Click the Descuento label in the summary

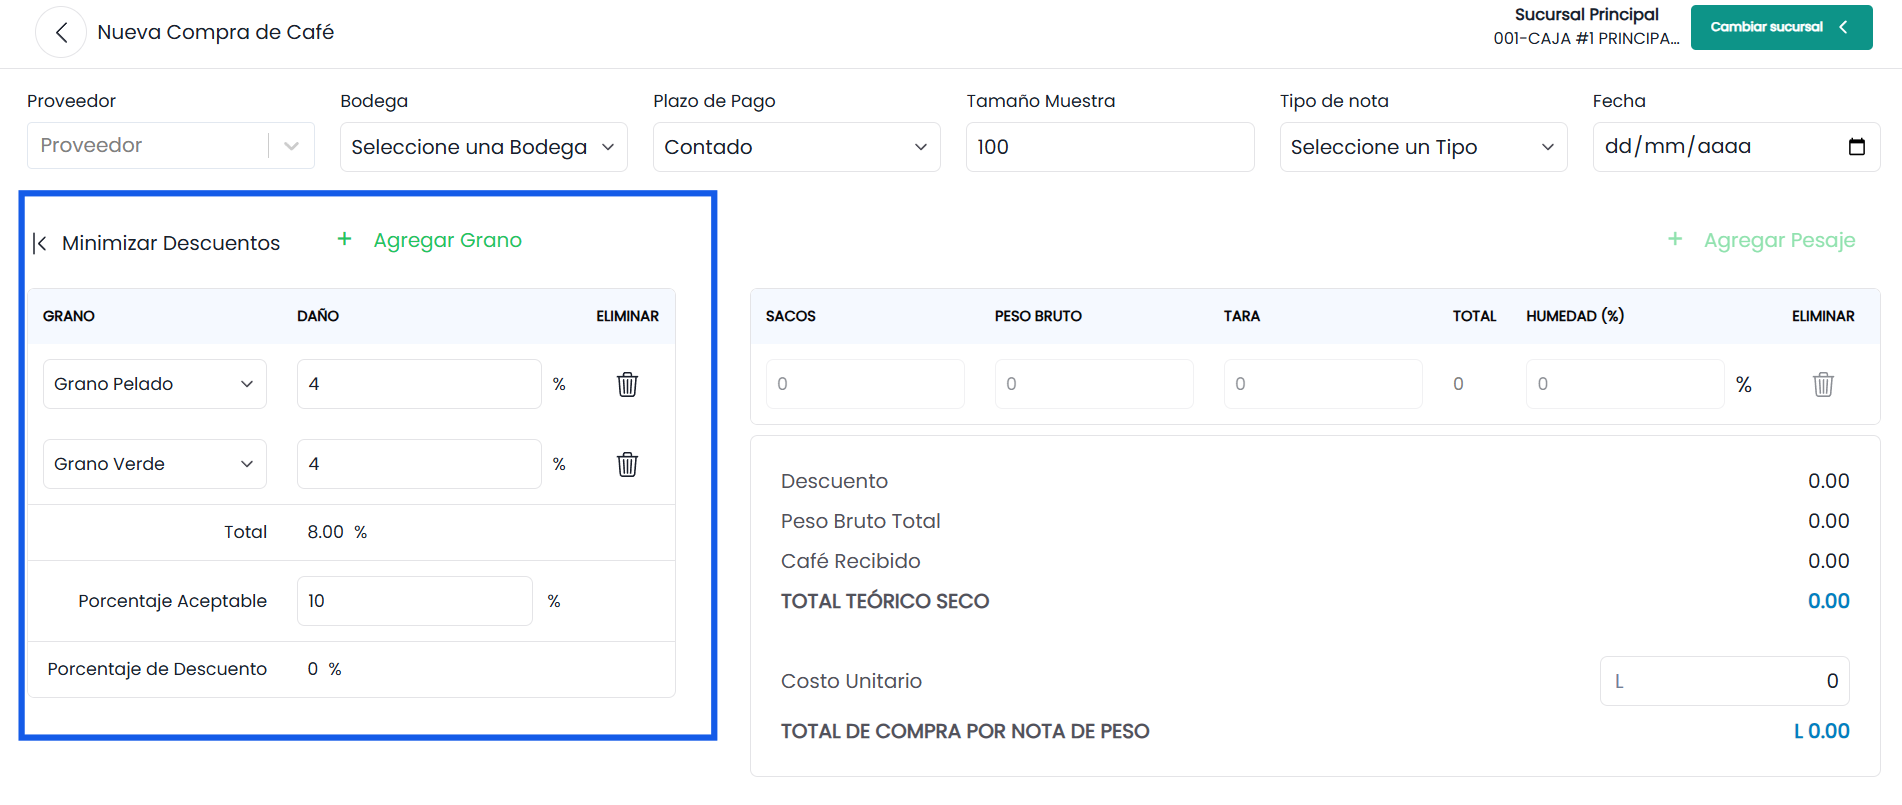[834, 481]
